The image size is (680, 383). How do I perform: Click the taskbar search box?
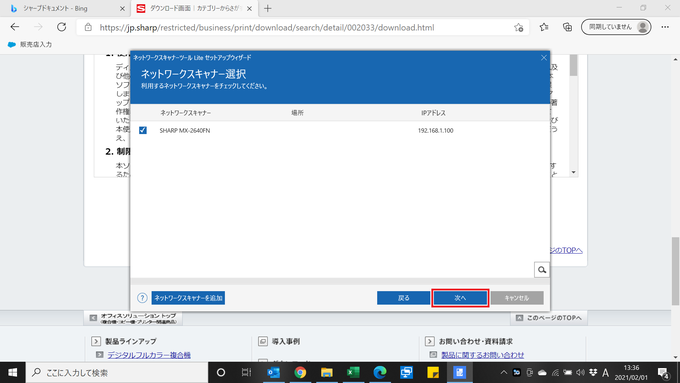point(117,373)
